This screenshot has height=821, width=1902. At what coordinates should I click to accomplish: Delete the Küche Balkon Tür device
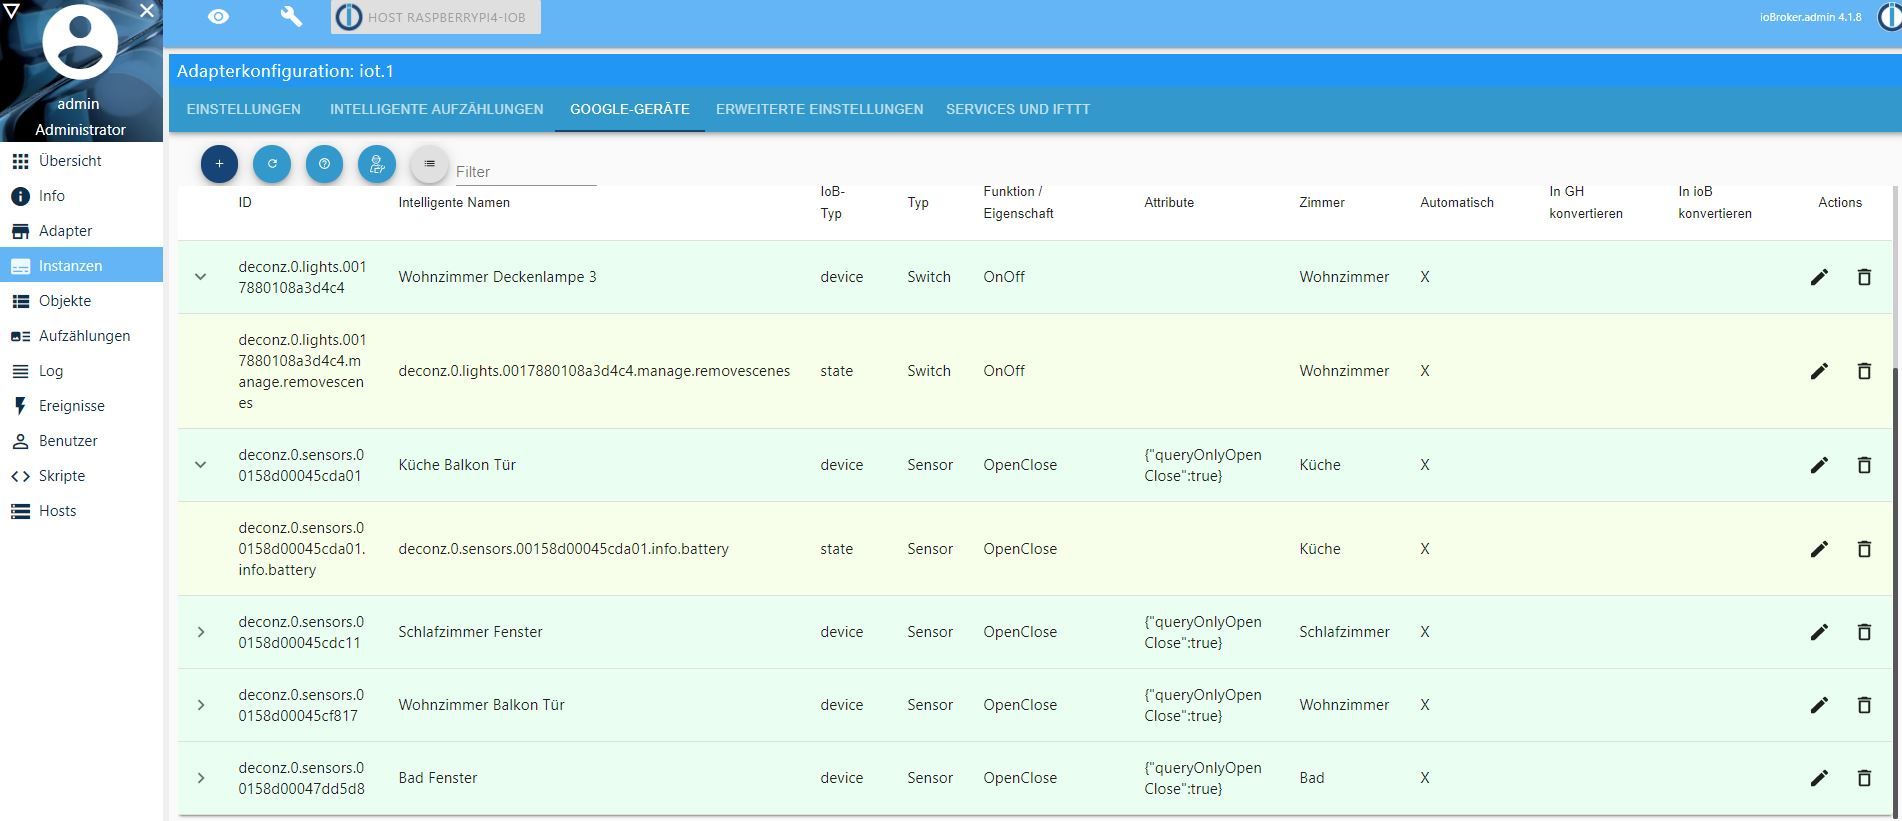pyautogui.click(x=1864, y=465)
